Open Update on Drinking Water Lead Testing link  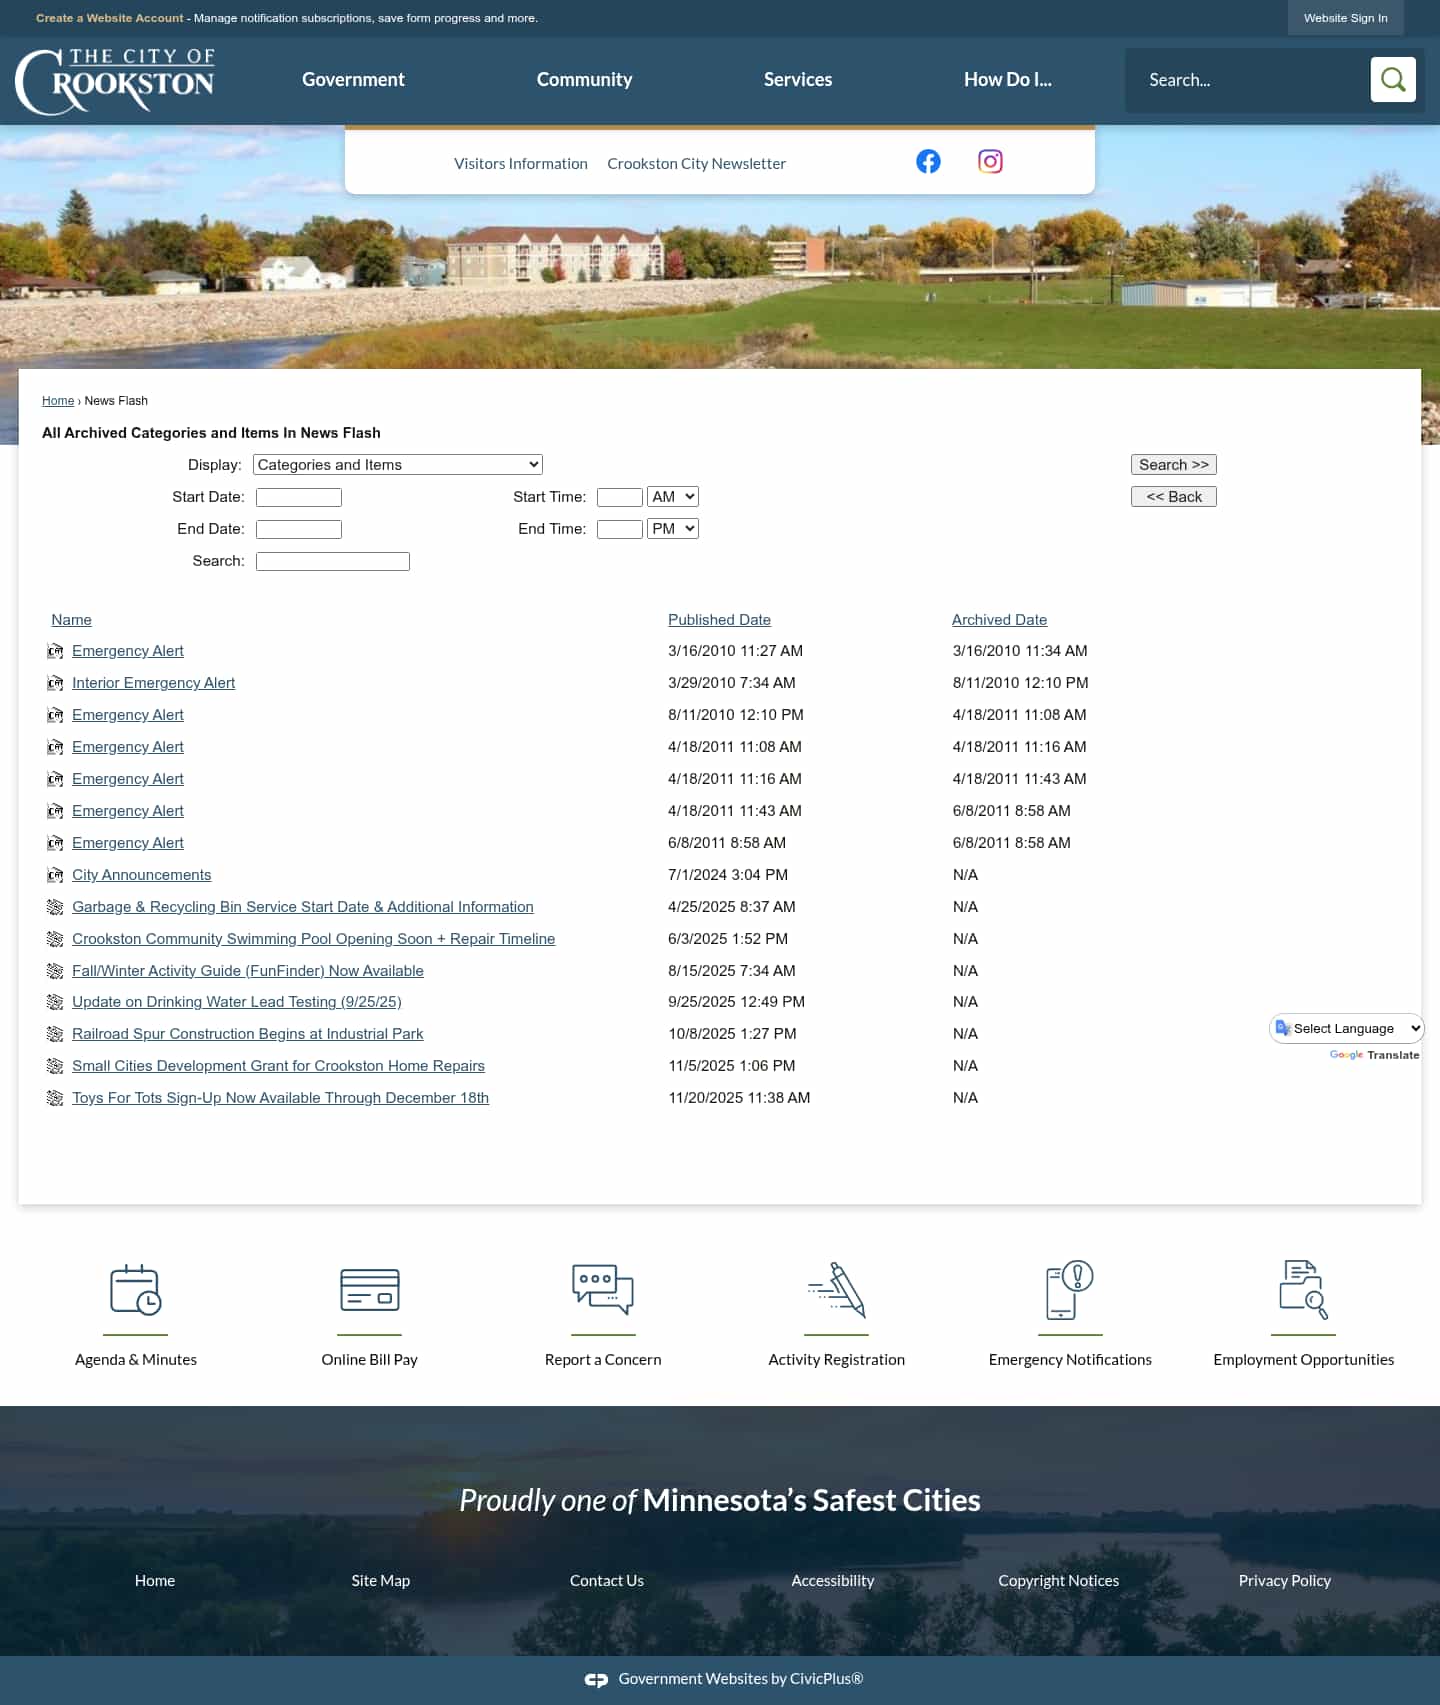237,1002
